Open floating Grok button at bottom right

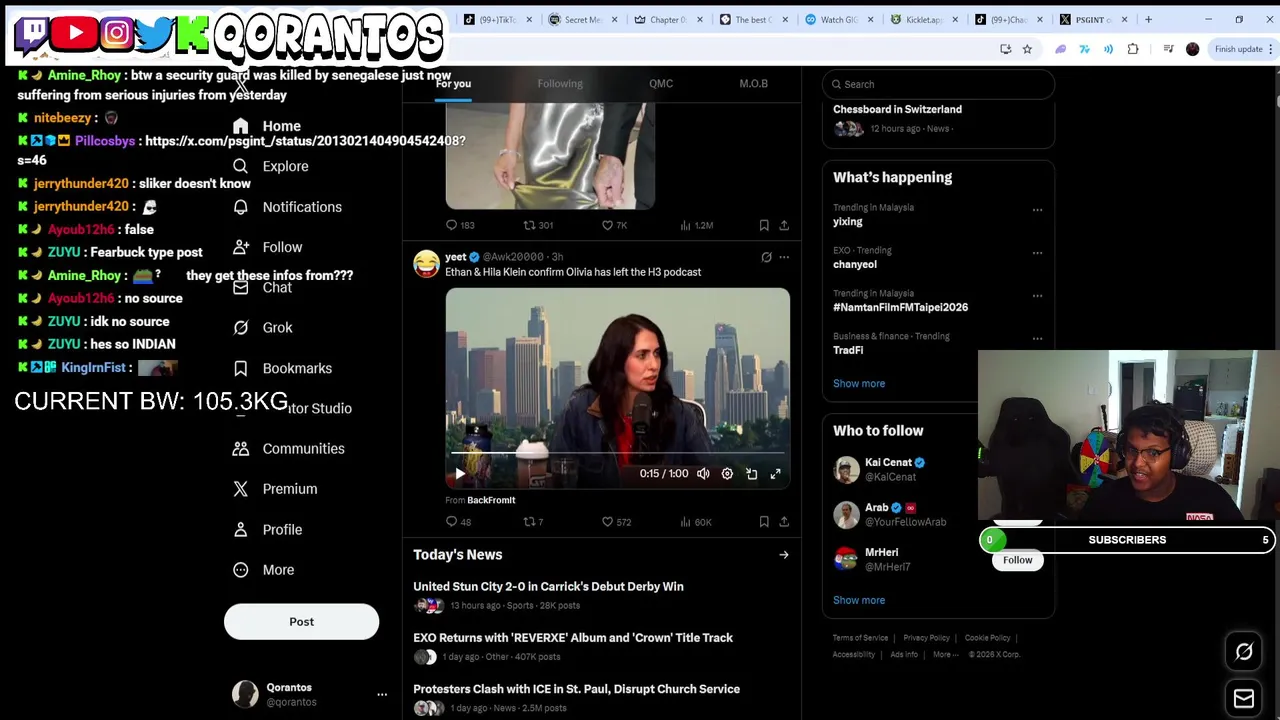tap(1244, 652)
